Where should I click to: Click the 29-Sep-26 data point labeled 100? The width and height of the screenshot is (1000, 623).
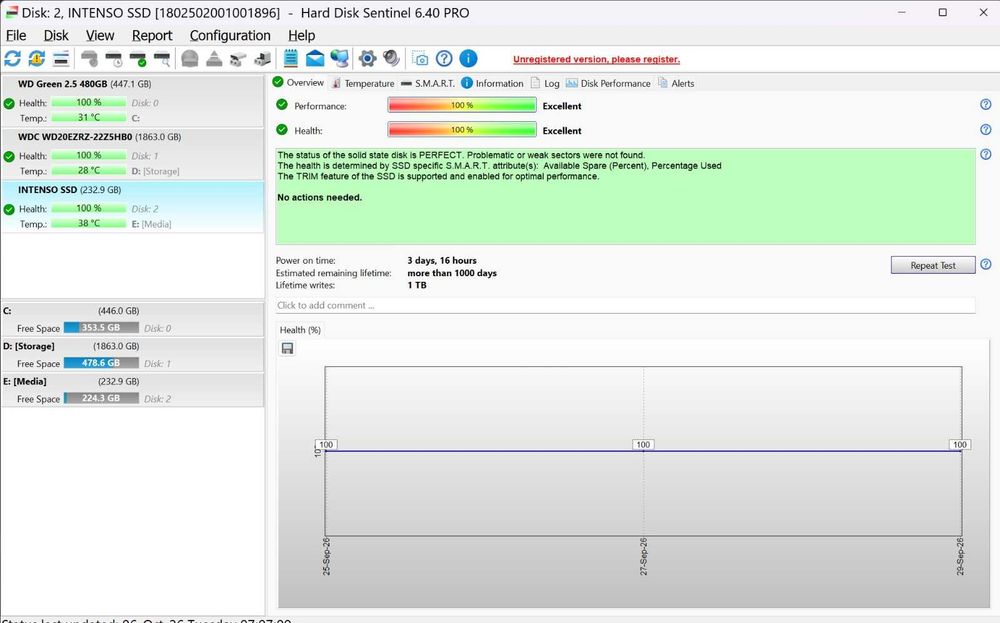960,444
